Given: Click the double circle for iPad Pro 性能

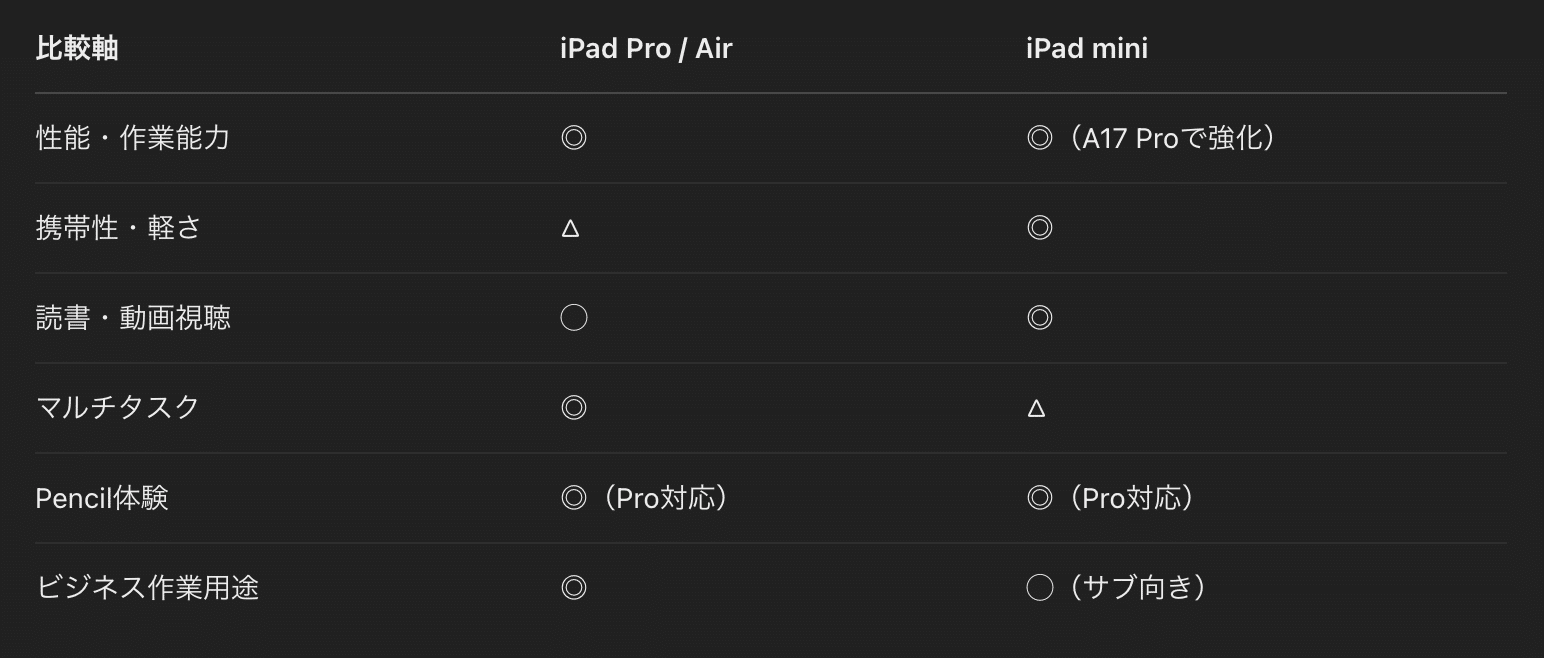Looking at the screenshot, I should coord(574,138).
